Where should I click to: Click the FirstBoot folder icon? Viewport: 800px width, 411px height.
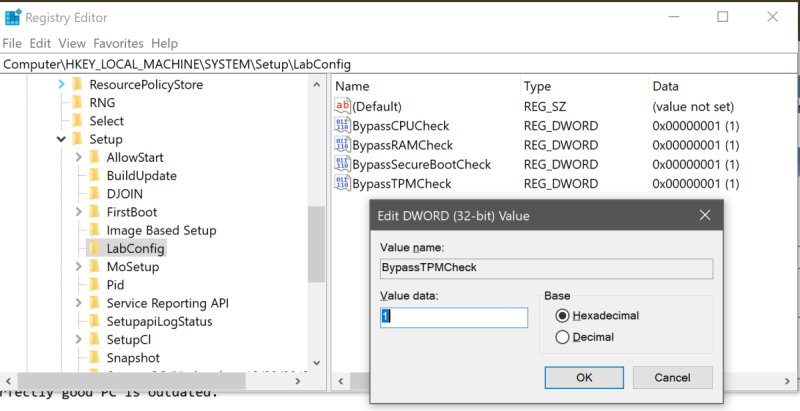(x=94, y=212)
